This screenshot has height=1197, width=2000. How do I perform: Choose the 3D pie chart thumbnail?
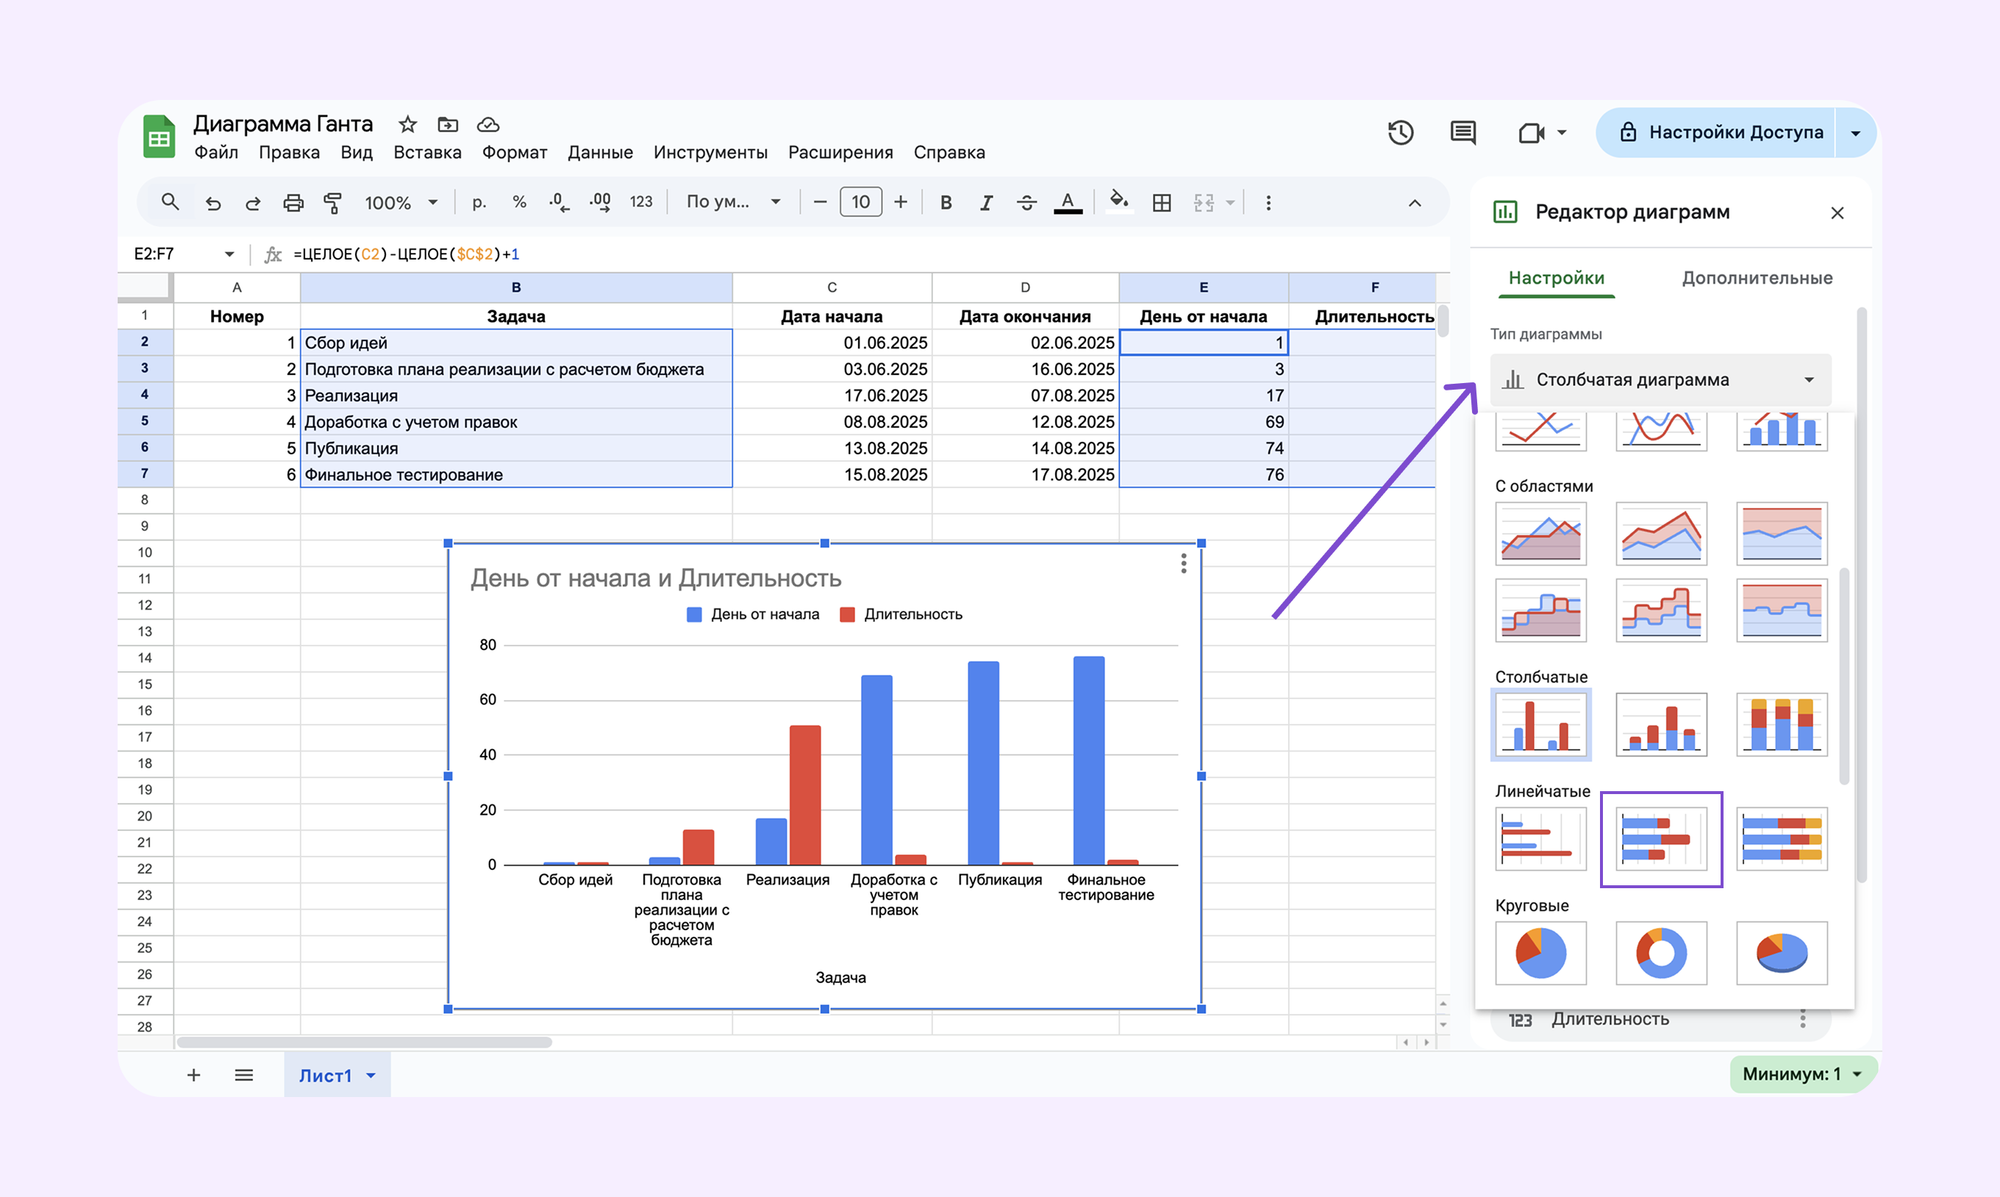coord(1782,954)
